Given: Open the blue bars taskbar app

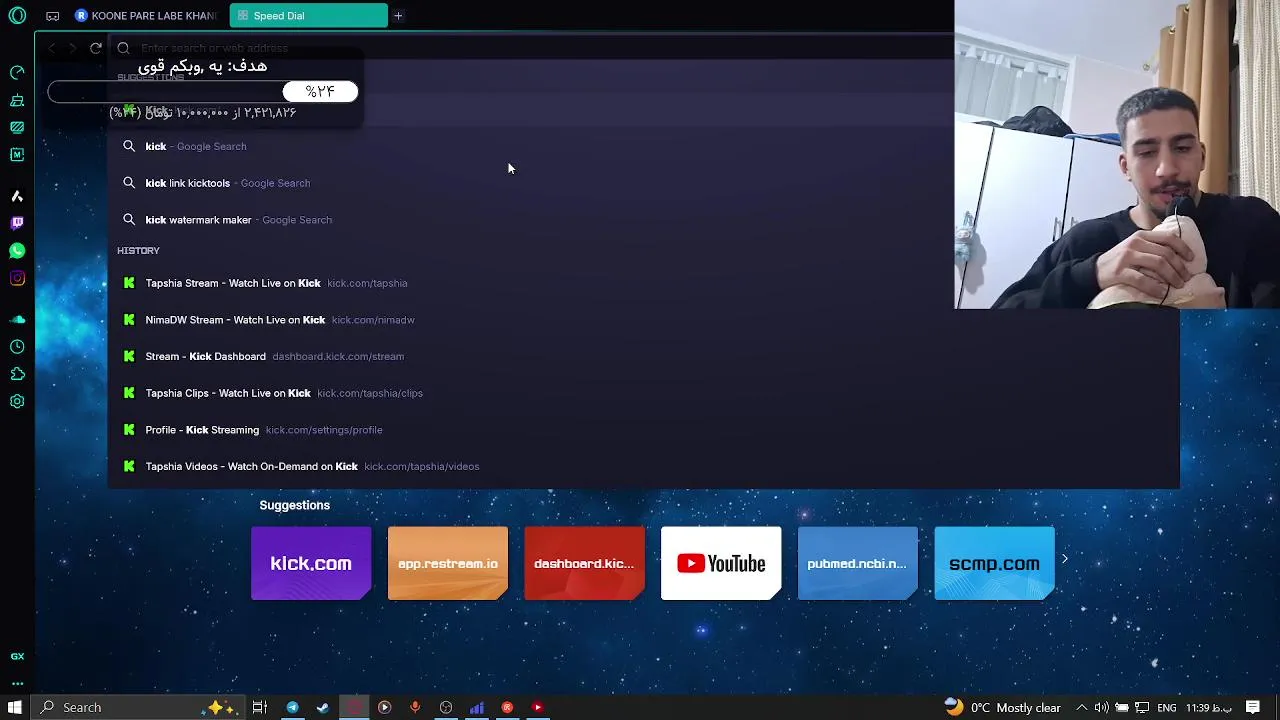Looking at the screenshot, I should [477, 707].
